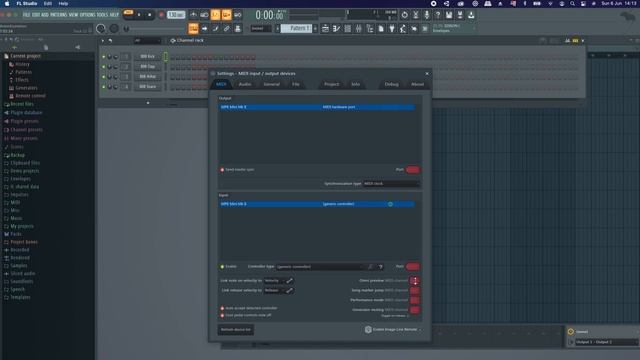Click the microphone recording icon in toolbar

click(427, 15)
